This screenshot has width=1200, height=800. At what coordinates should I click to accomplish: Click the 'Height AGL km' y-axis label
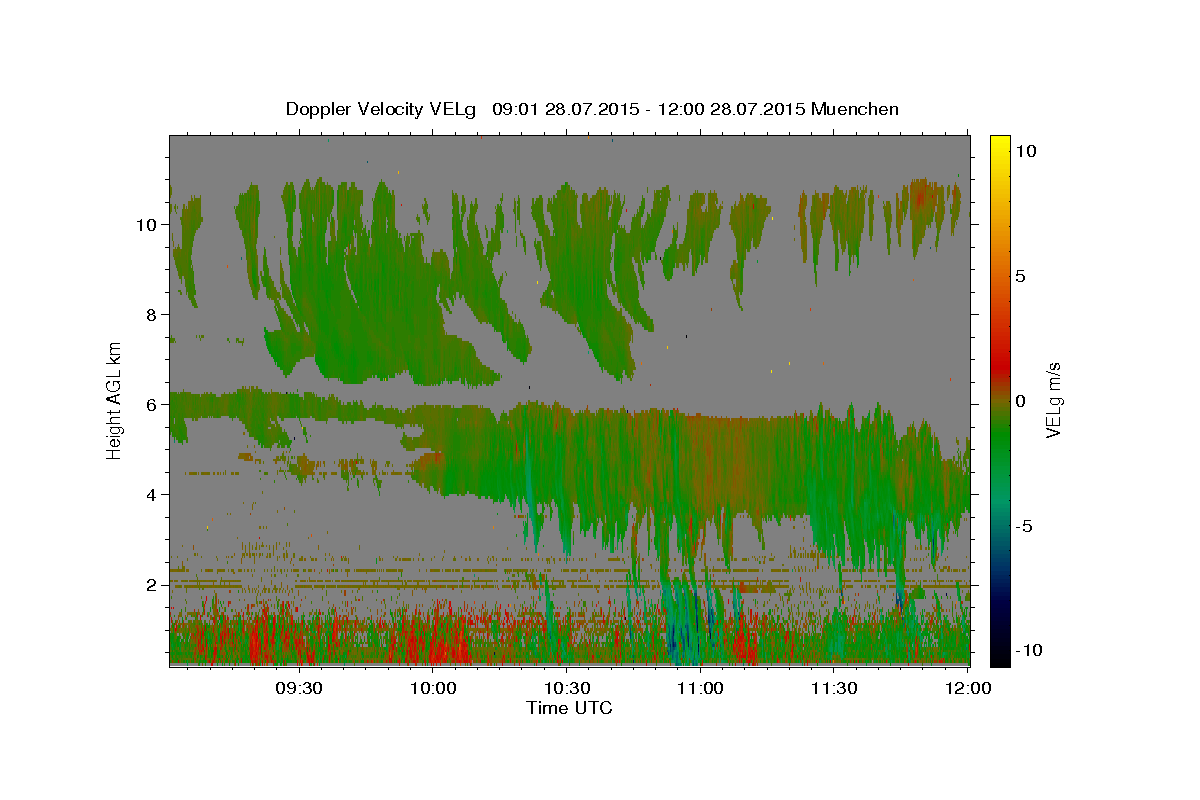tap(115, 400)
